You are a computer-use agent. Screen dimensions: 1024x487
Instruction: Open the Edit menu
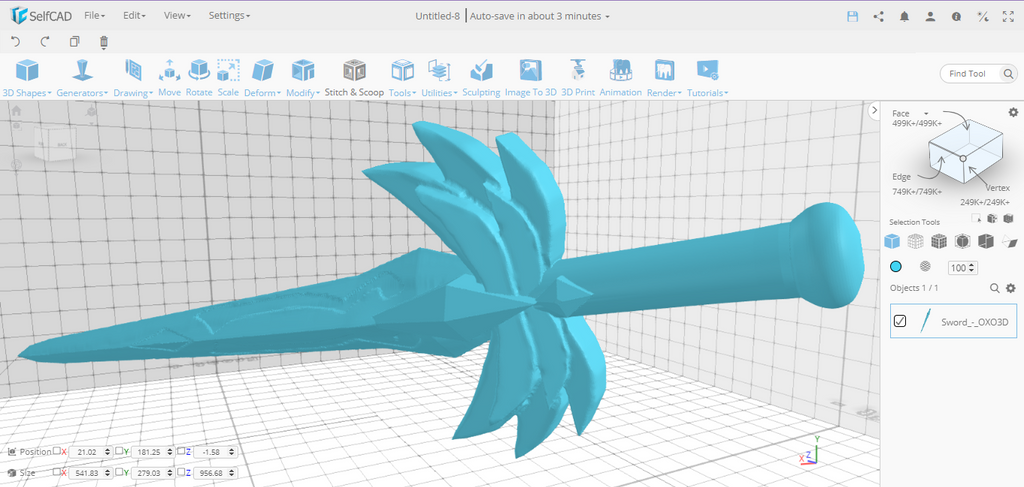tap(135, 16)
